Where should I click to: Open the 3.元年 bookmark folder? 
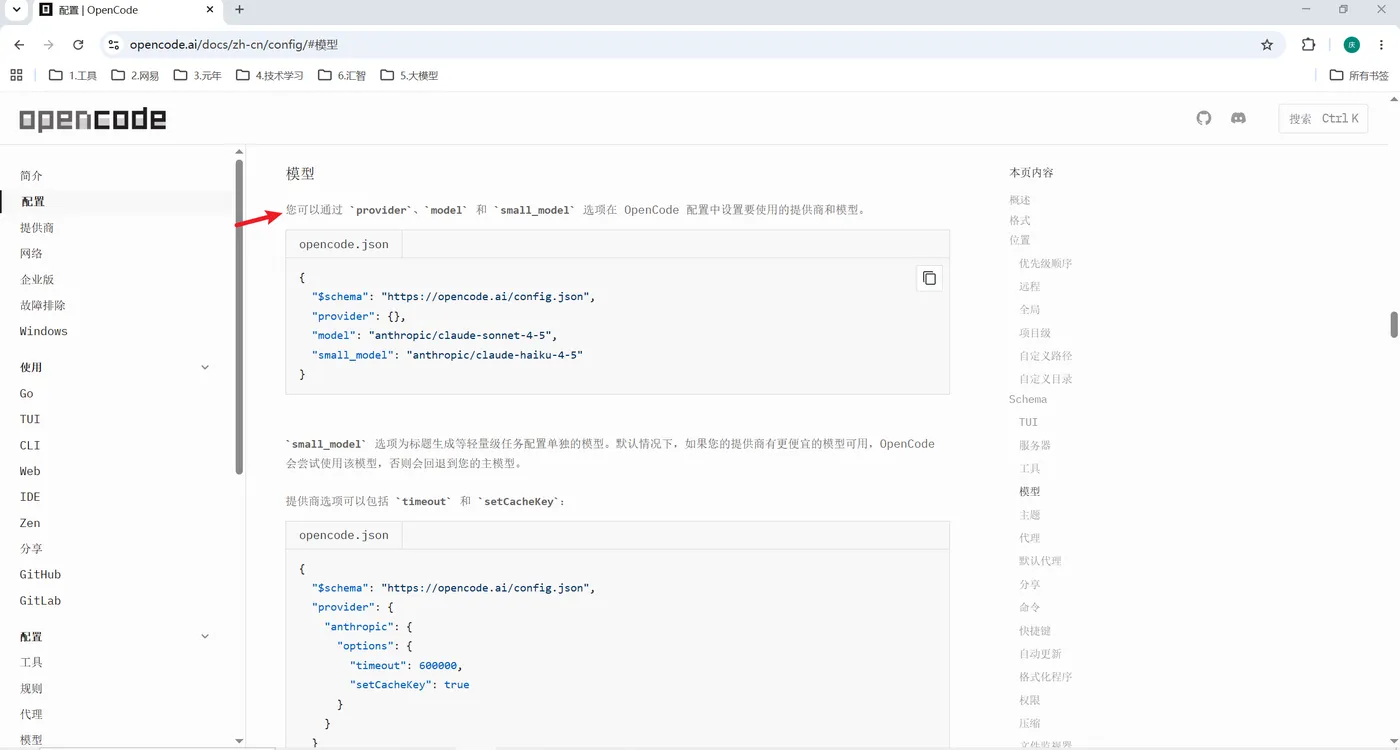[x=198, y=75]
